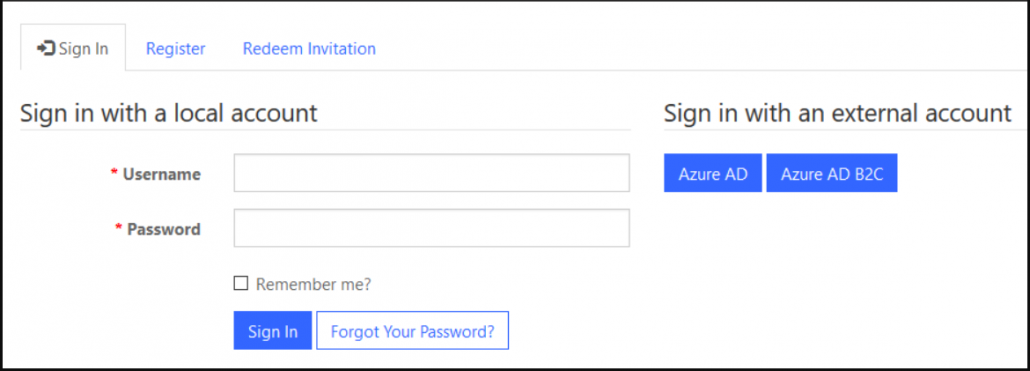Click the "Remember me?" label text

coord(313,284)
